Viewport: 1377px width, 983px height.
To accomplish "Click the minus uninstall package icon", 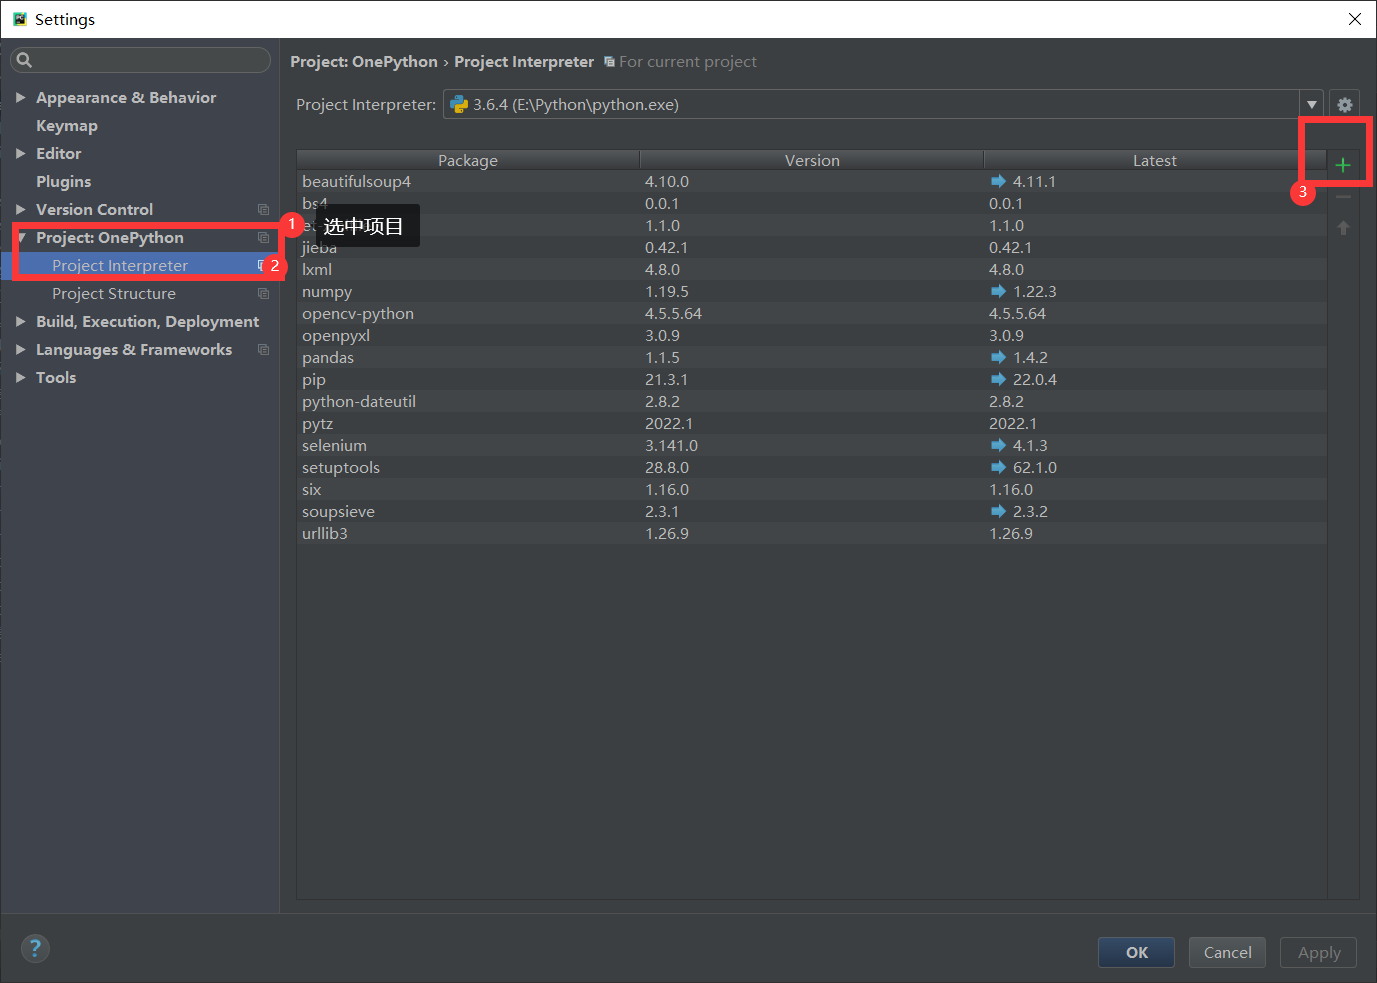I will tap(1343, 197).
